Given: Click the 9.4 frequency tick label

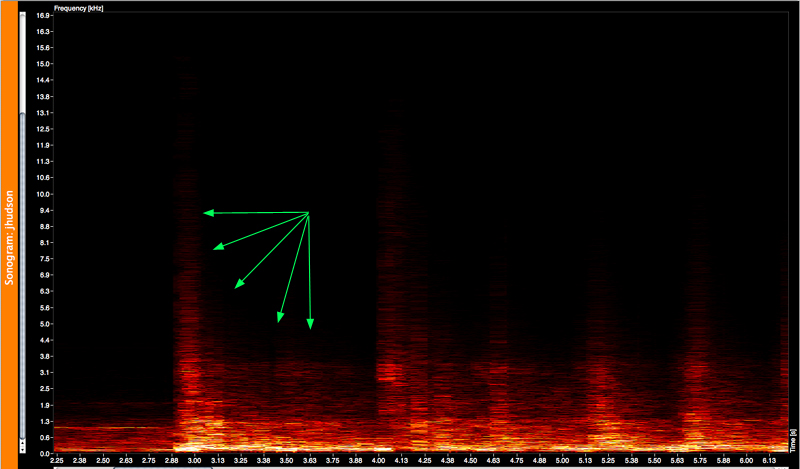Looking at the screenshot, I should coord(44,210).
